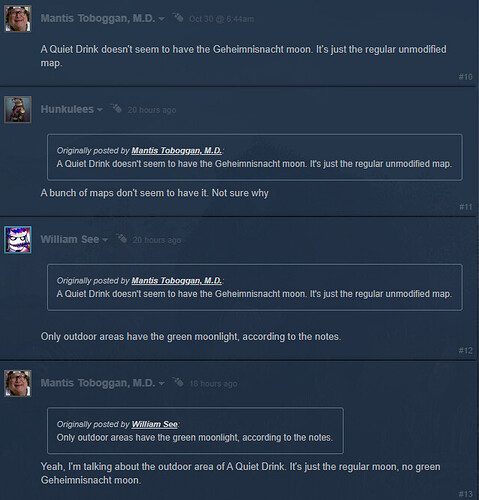Click the William See username
This screenshot has height=500, width=479.
[x=70, y=239]
